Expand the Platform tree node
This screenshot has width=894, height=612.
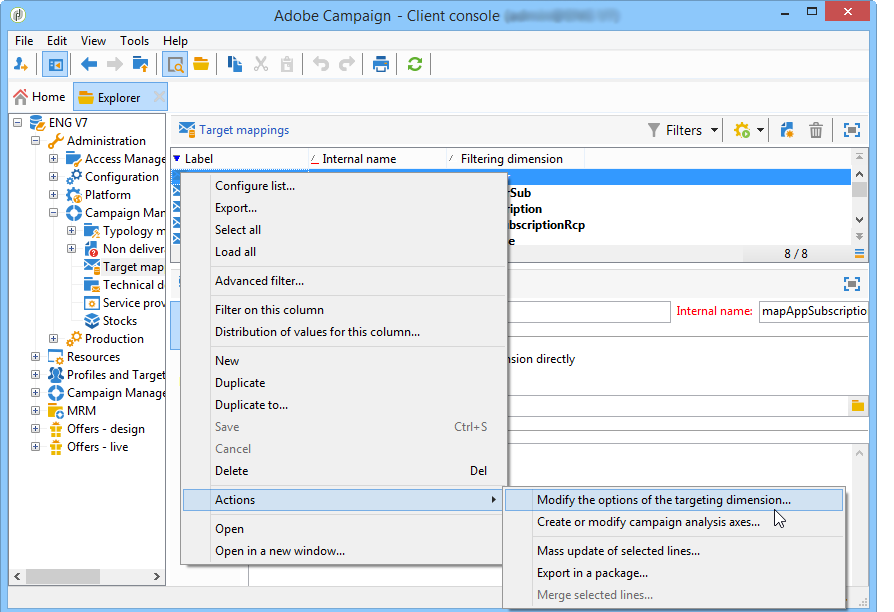point(54,194)
